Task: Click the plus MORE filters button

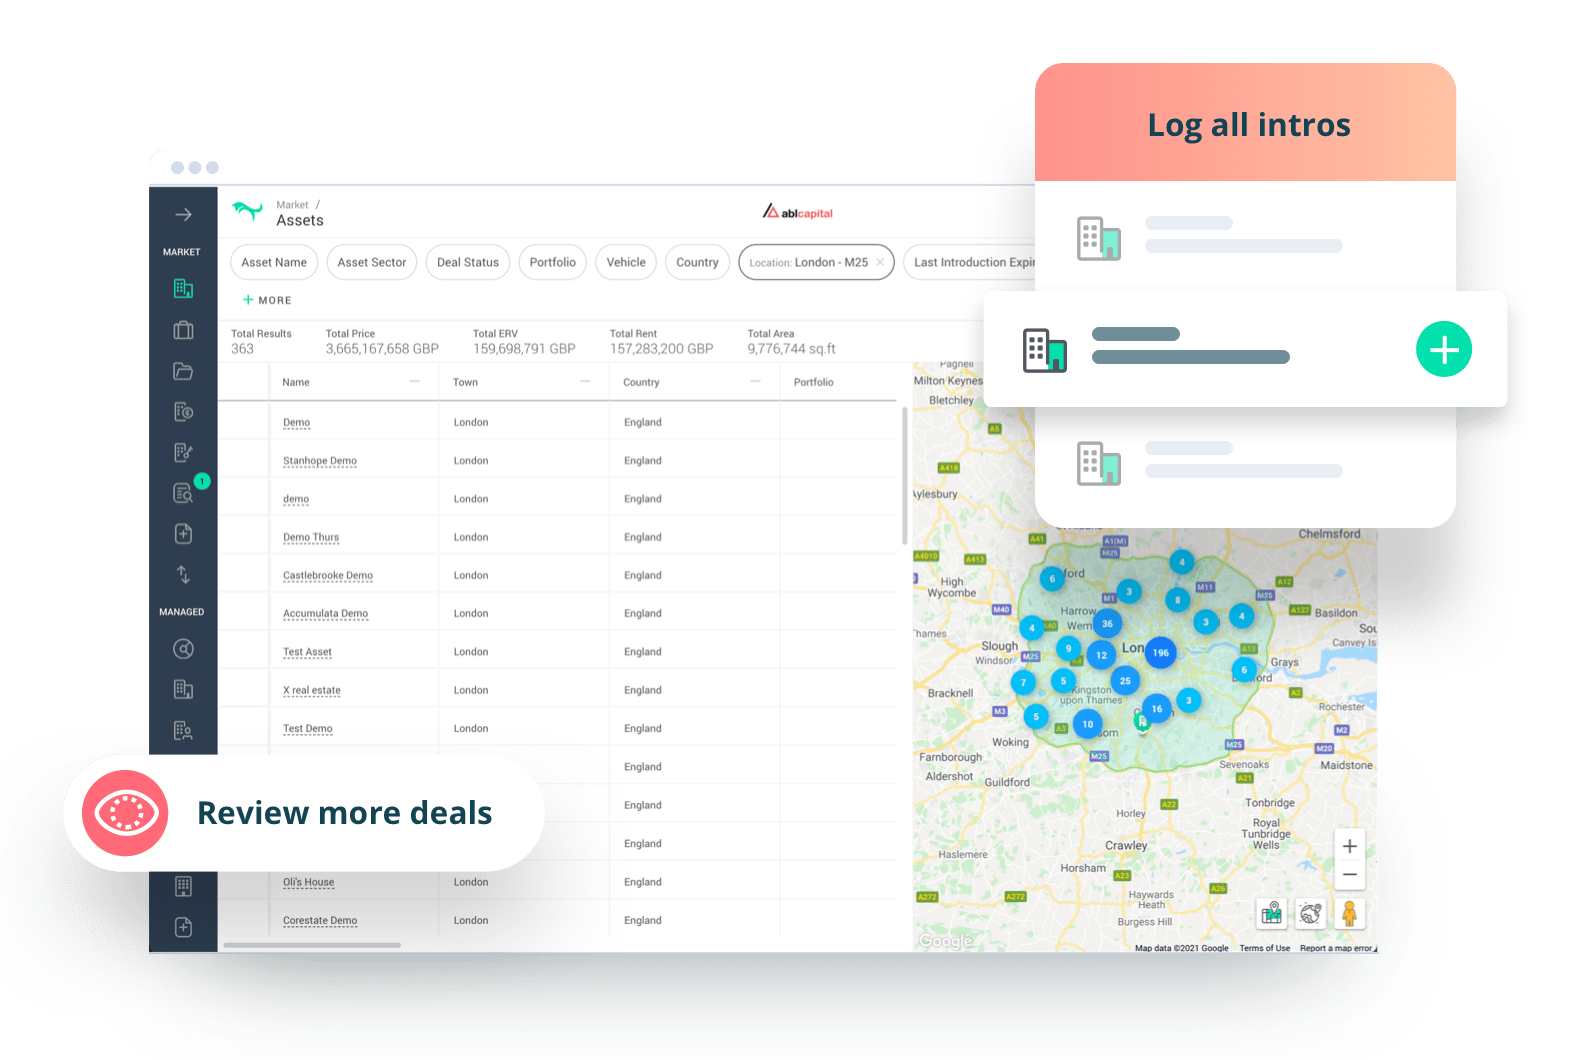Action: point(267,300)
